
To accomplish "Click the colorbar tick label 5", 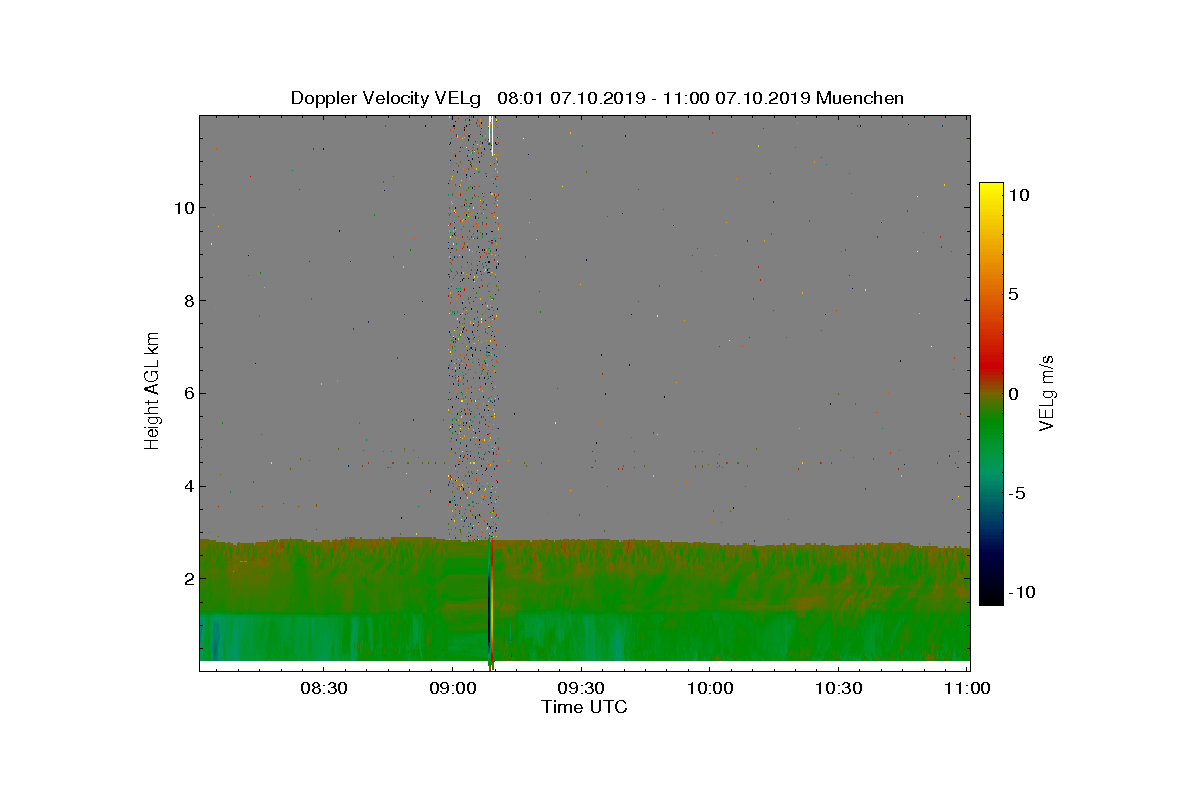I will 1012,295.
